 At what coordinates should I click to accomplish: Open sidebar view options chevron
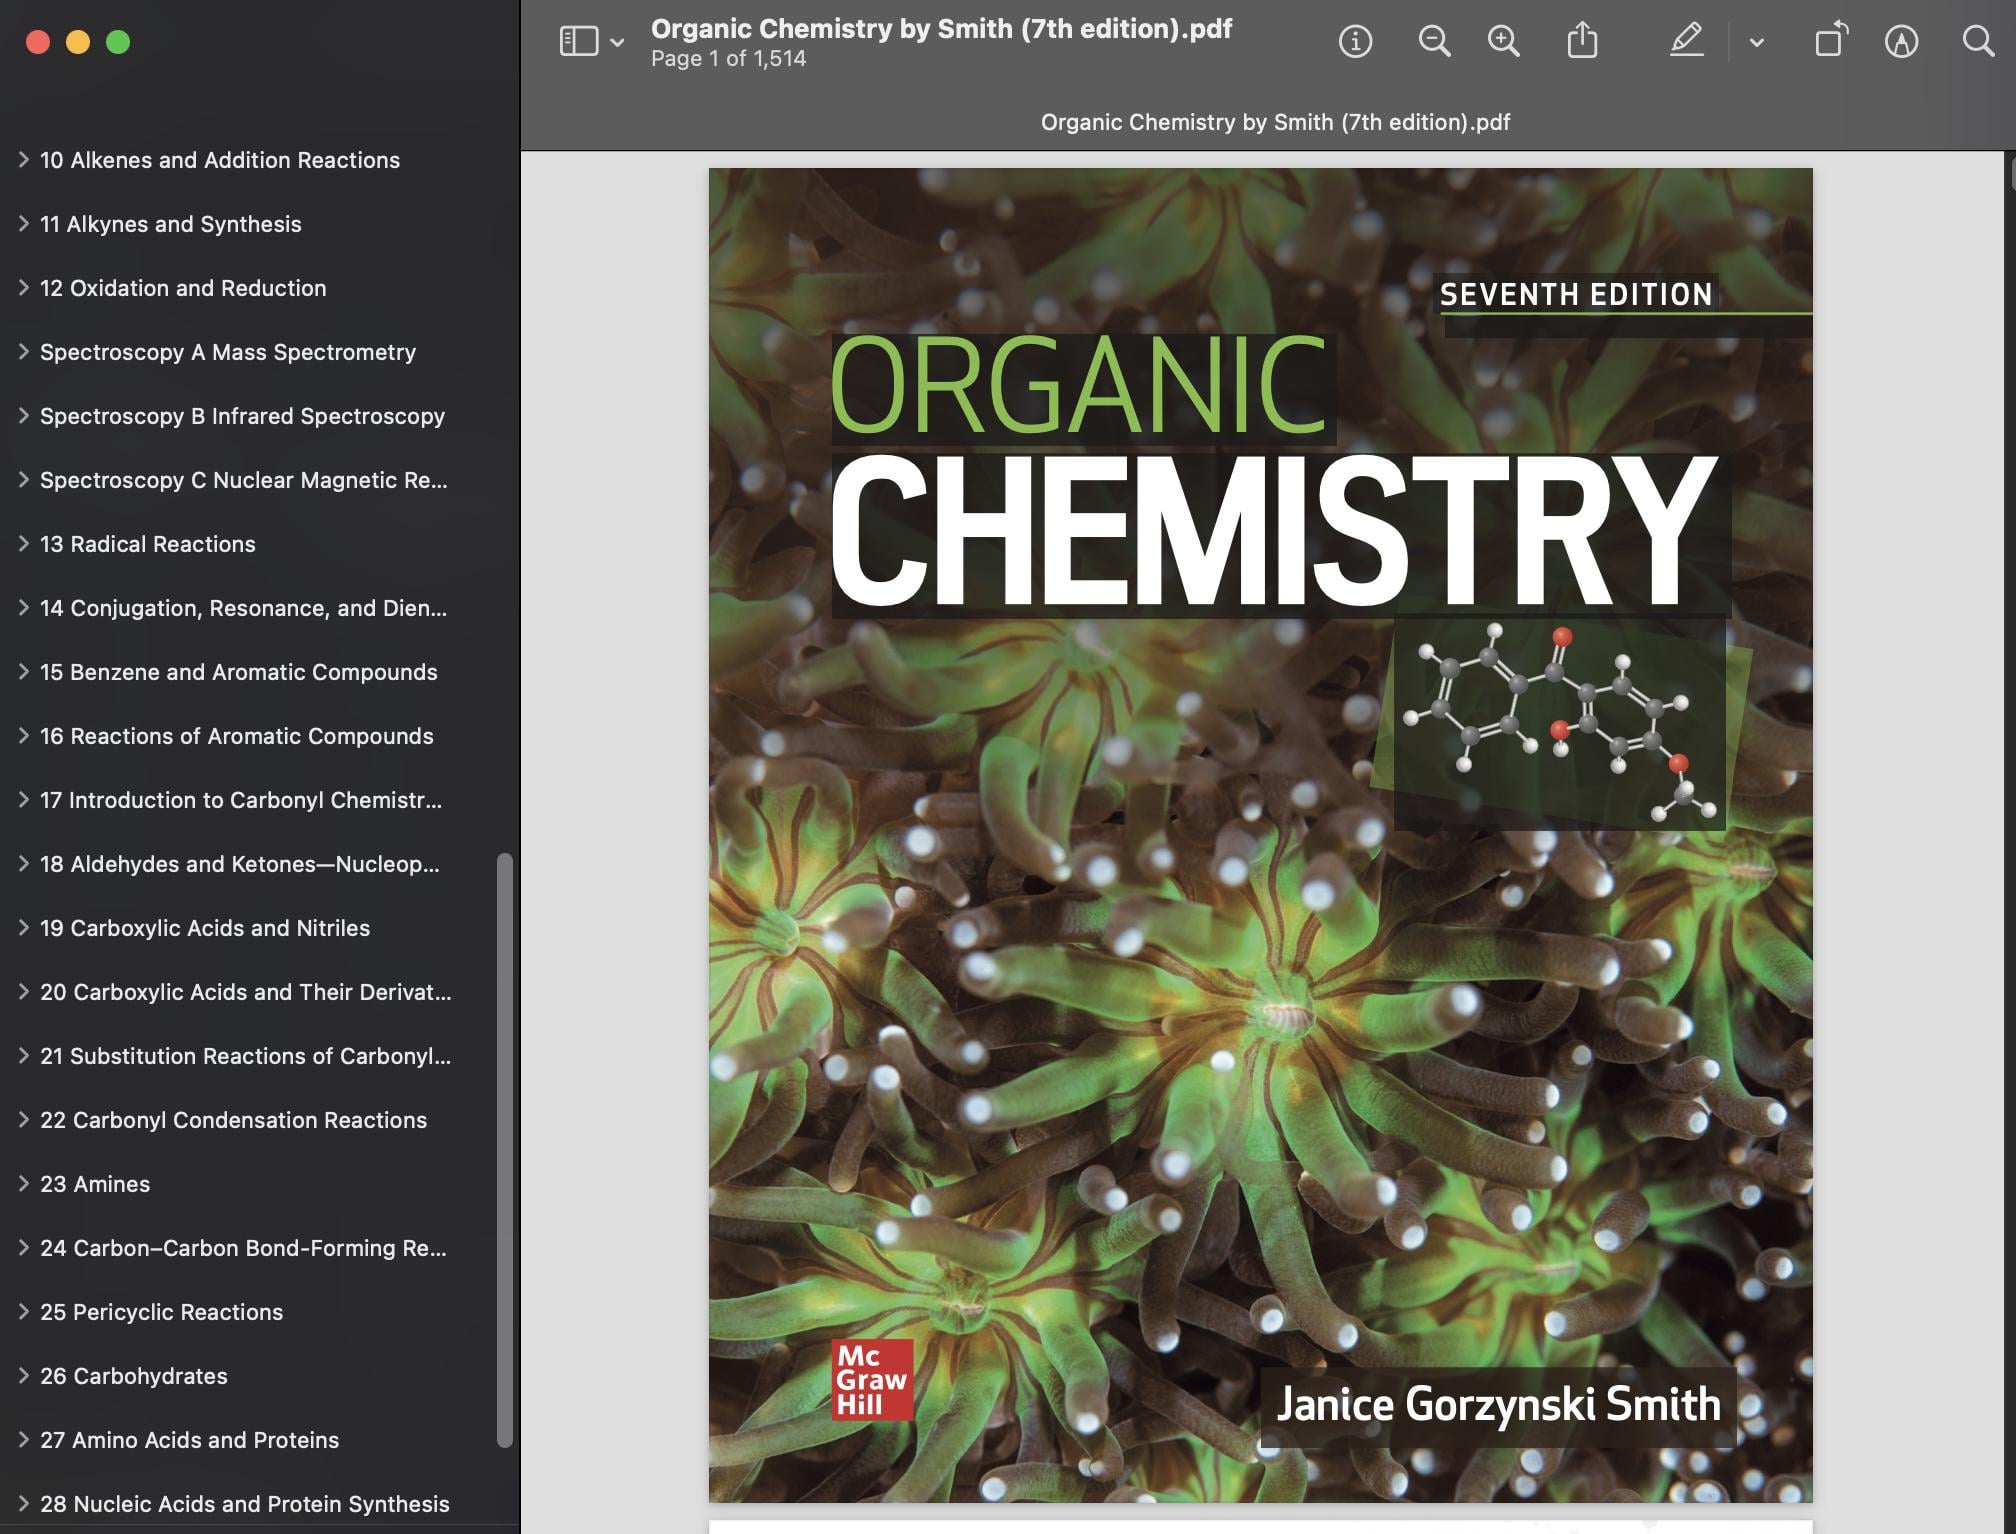[x=617, y=42]
